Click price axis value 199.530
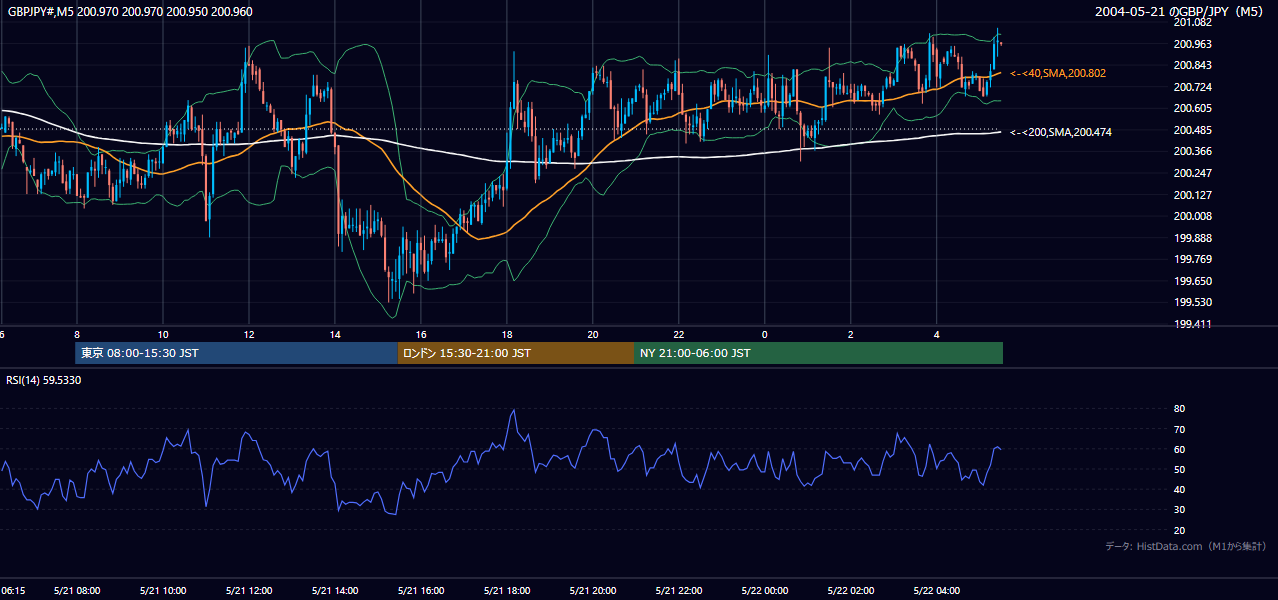The image size is (1278, 600). coord(1193,302)
